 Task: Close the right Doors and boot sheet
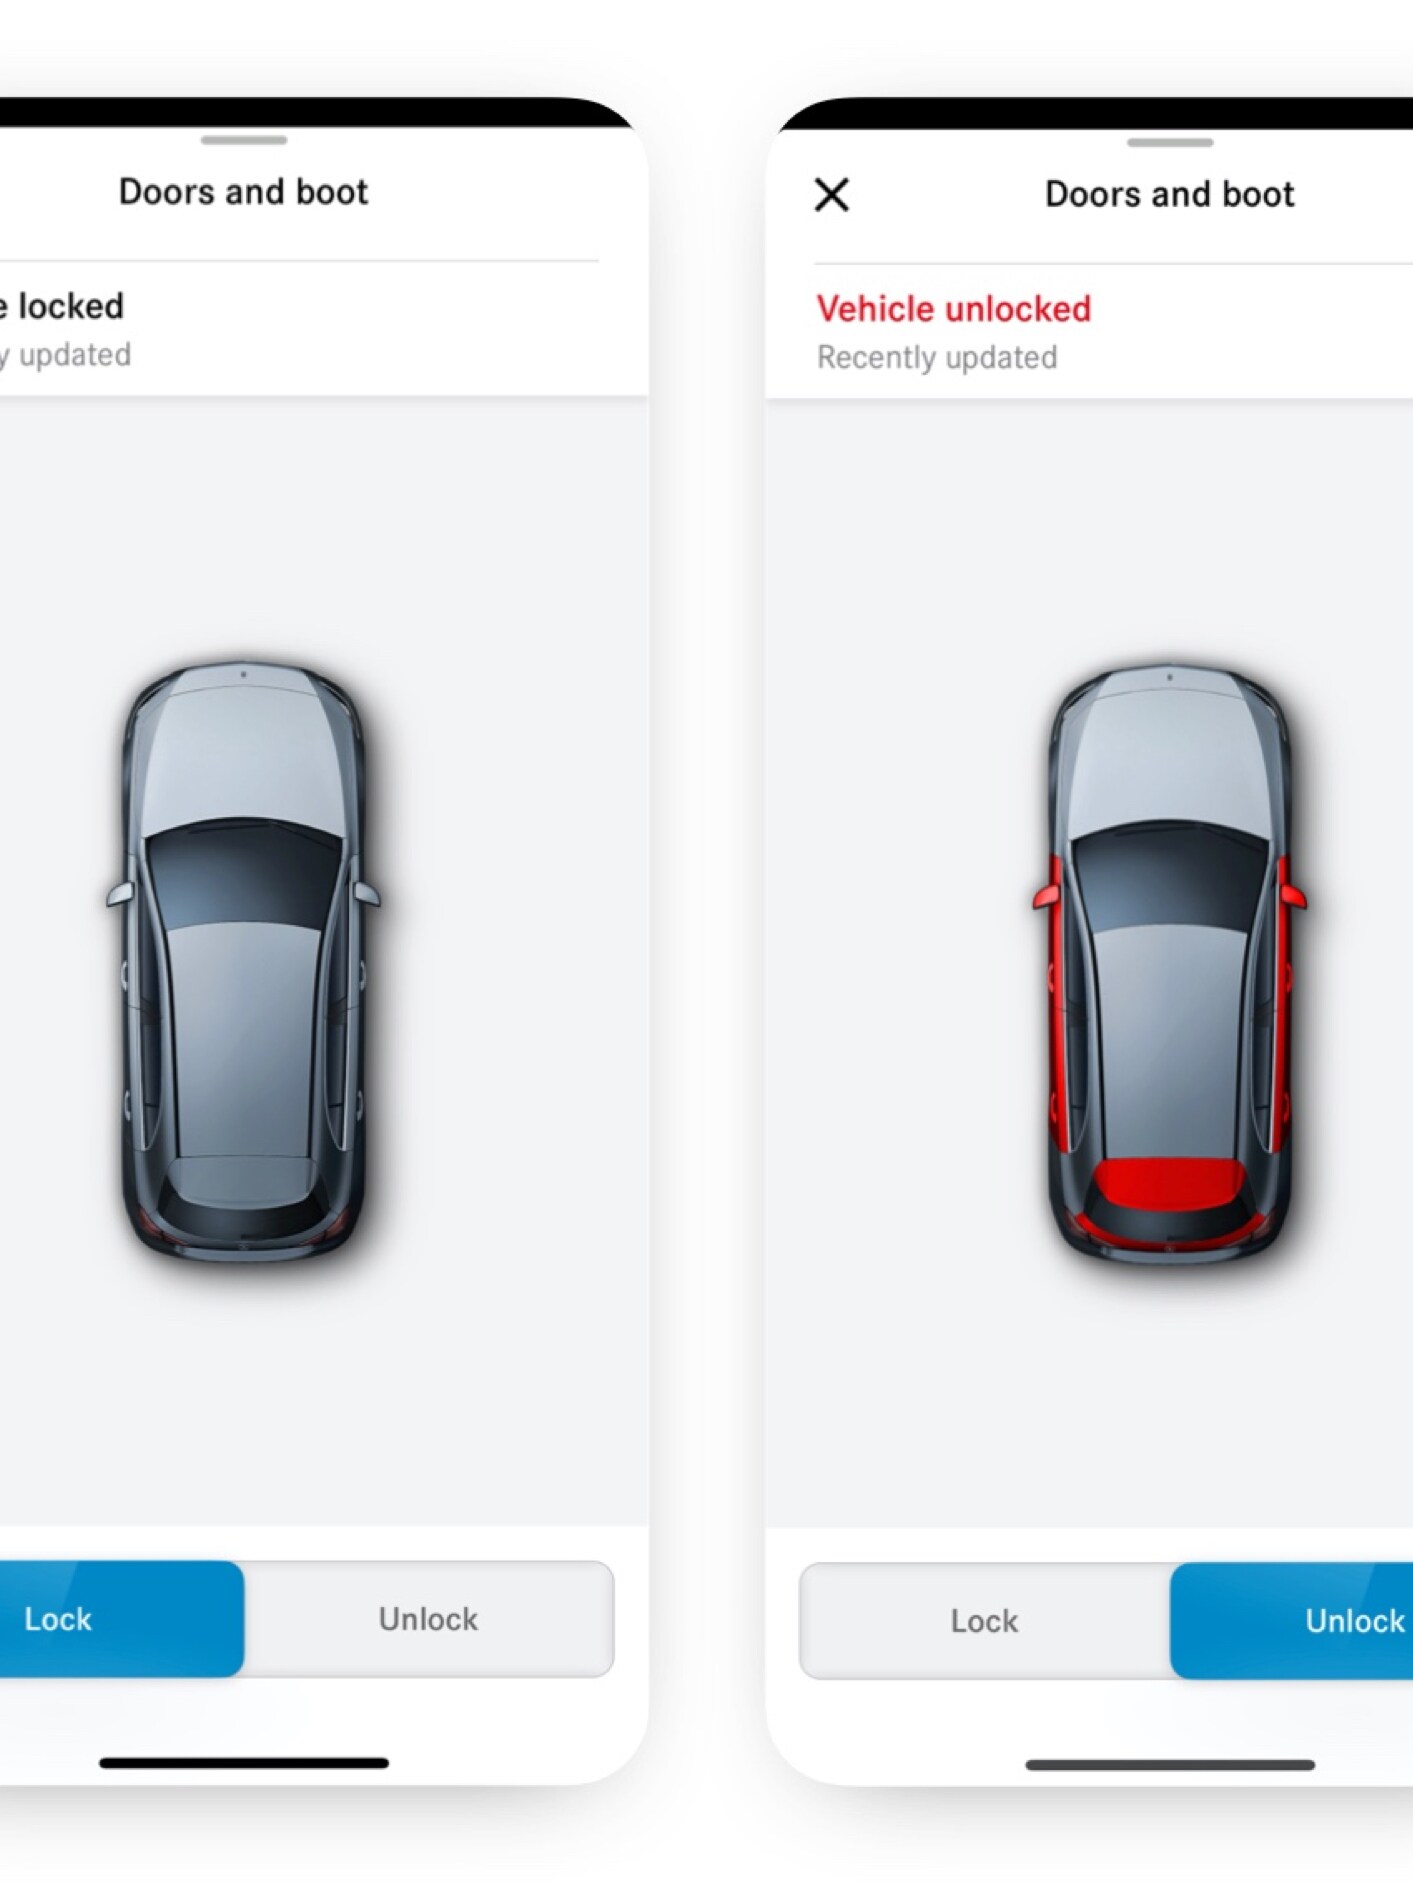coord(831,194)
